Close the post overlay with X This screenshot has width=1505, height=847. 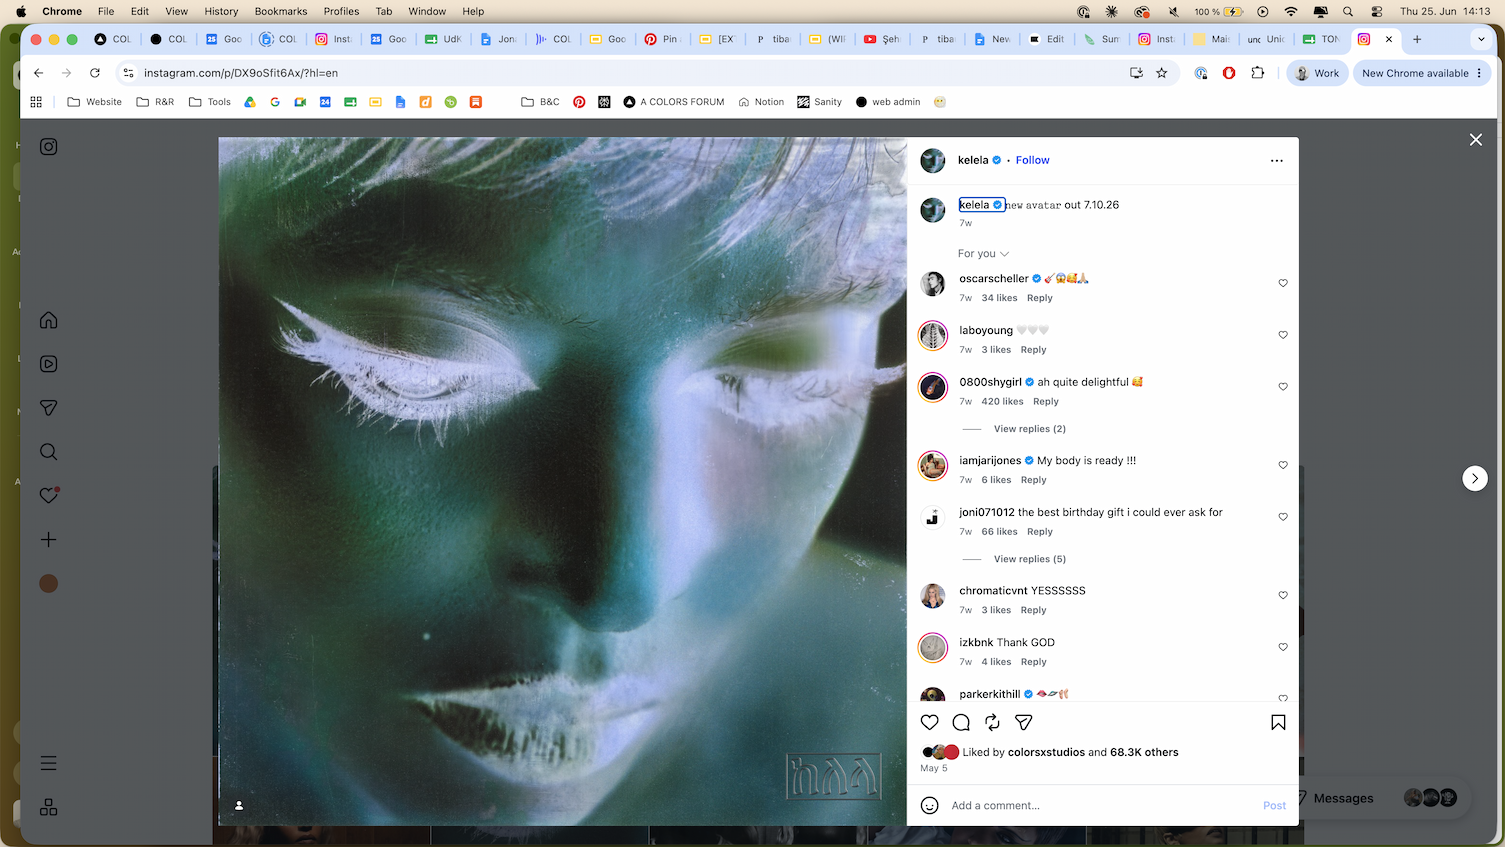point(1476,140)
